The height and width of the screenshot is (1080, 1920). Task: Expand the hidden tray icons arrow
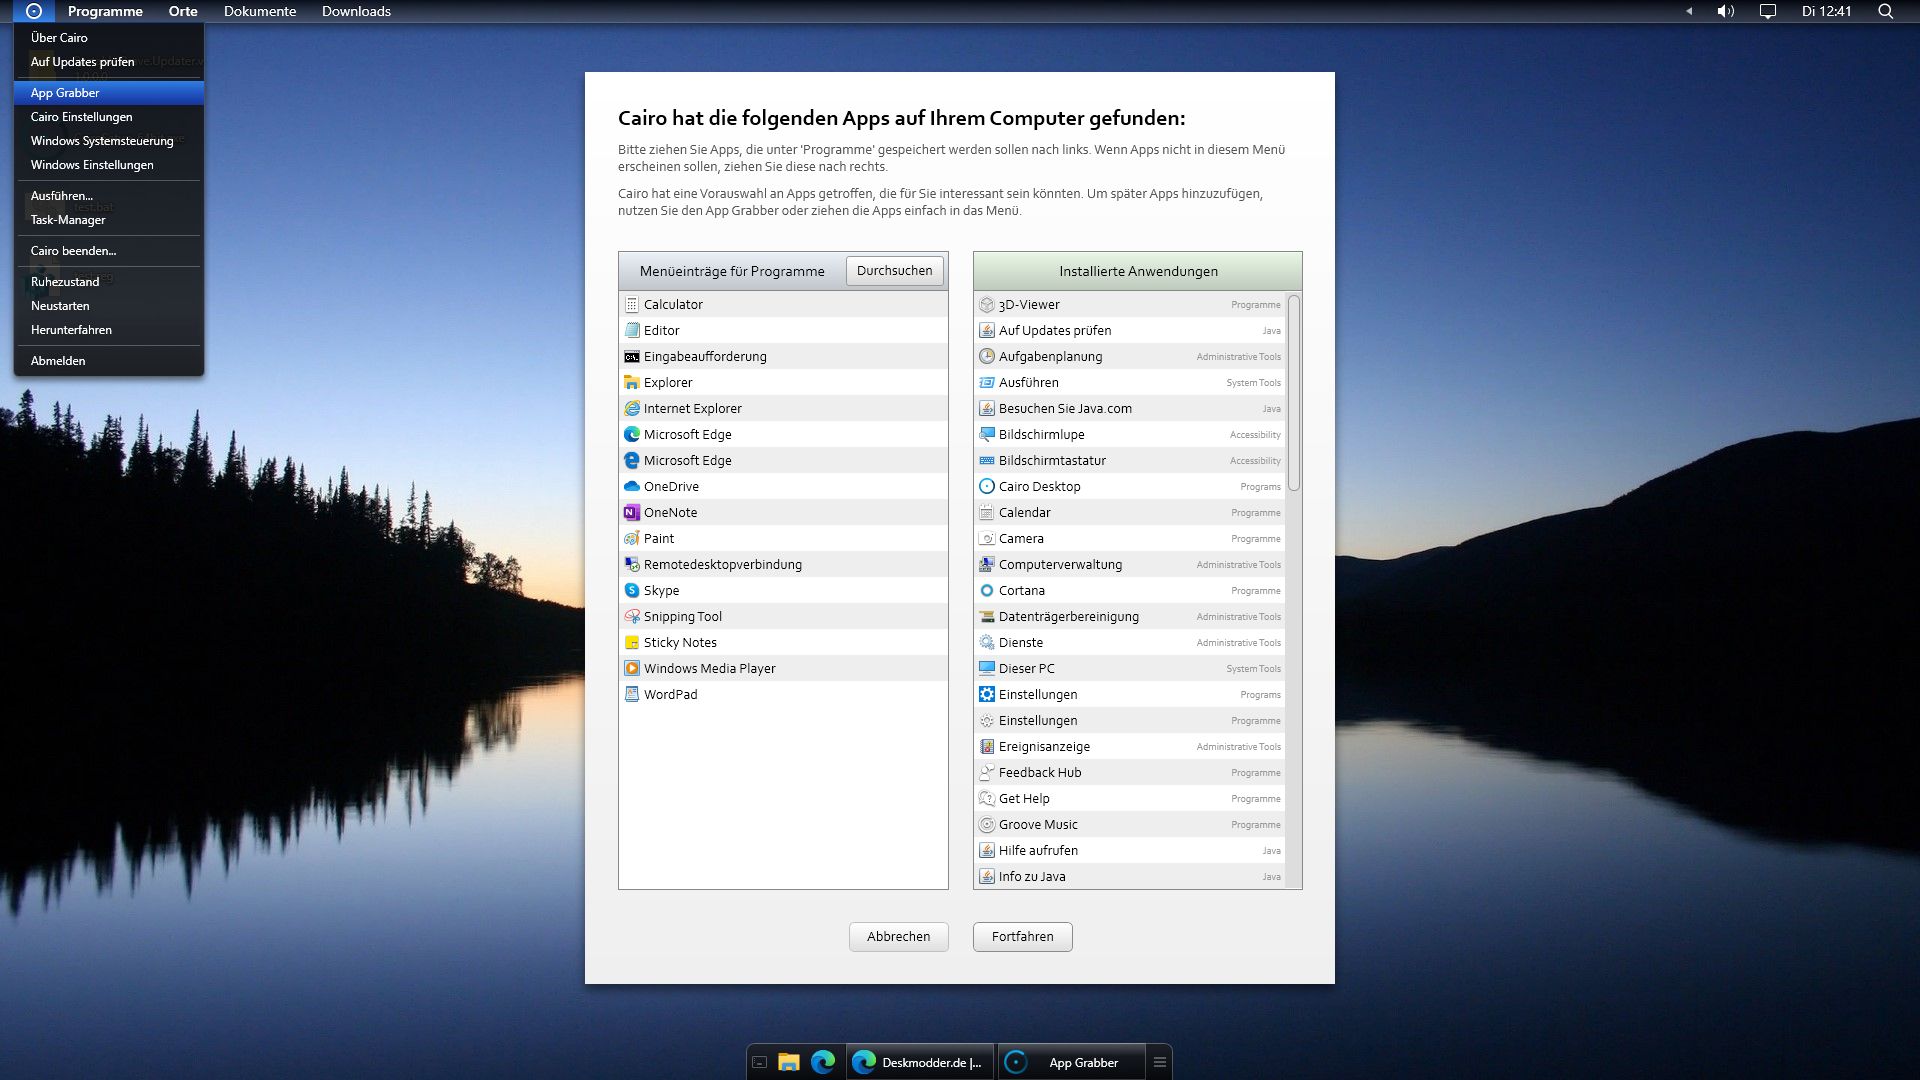tap(1689, 11)
